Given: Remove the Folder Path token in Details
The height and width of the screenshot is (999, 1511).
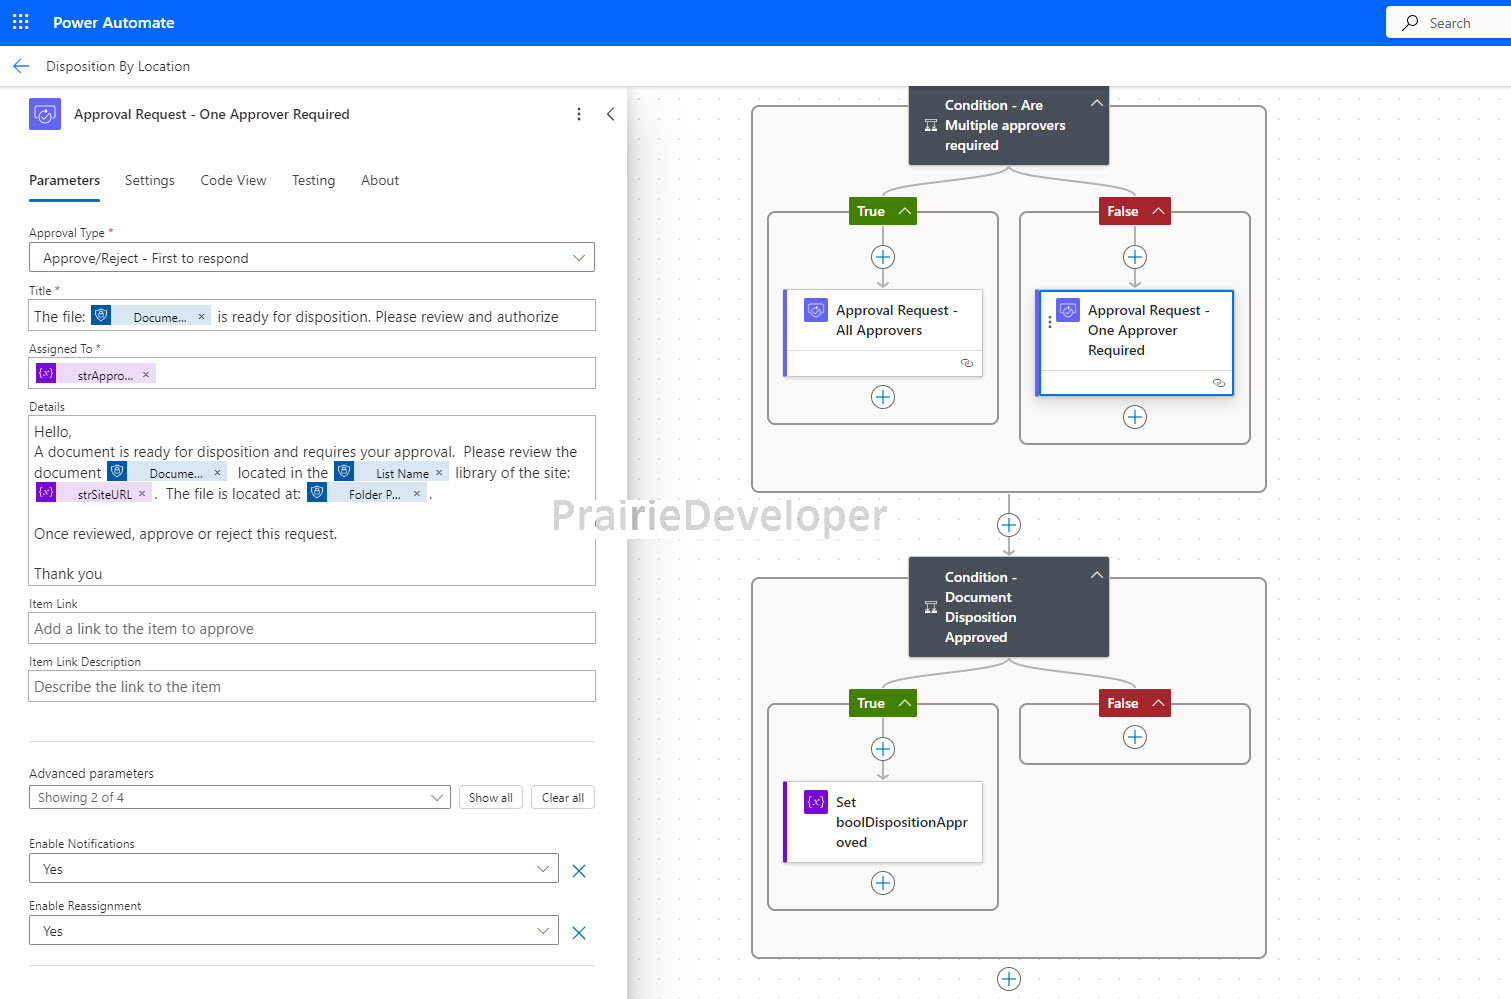Looking at the screenshot, I should pos(417,494).
